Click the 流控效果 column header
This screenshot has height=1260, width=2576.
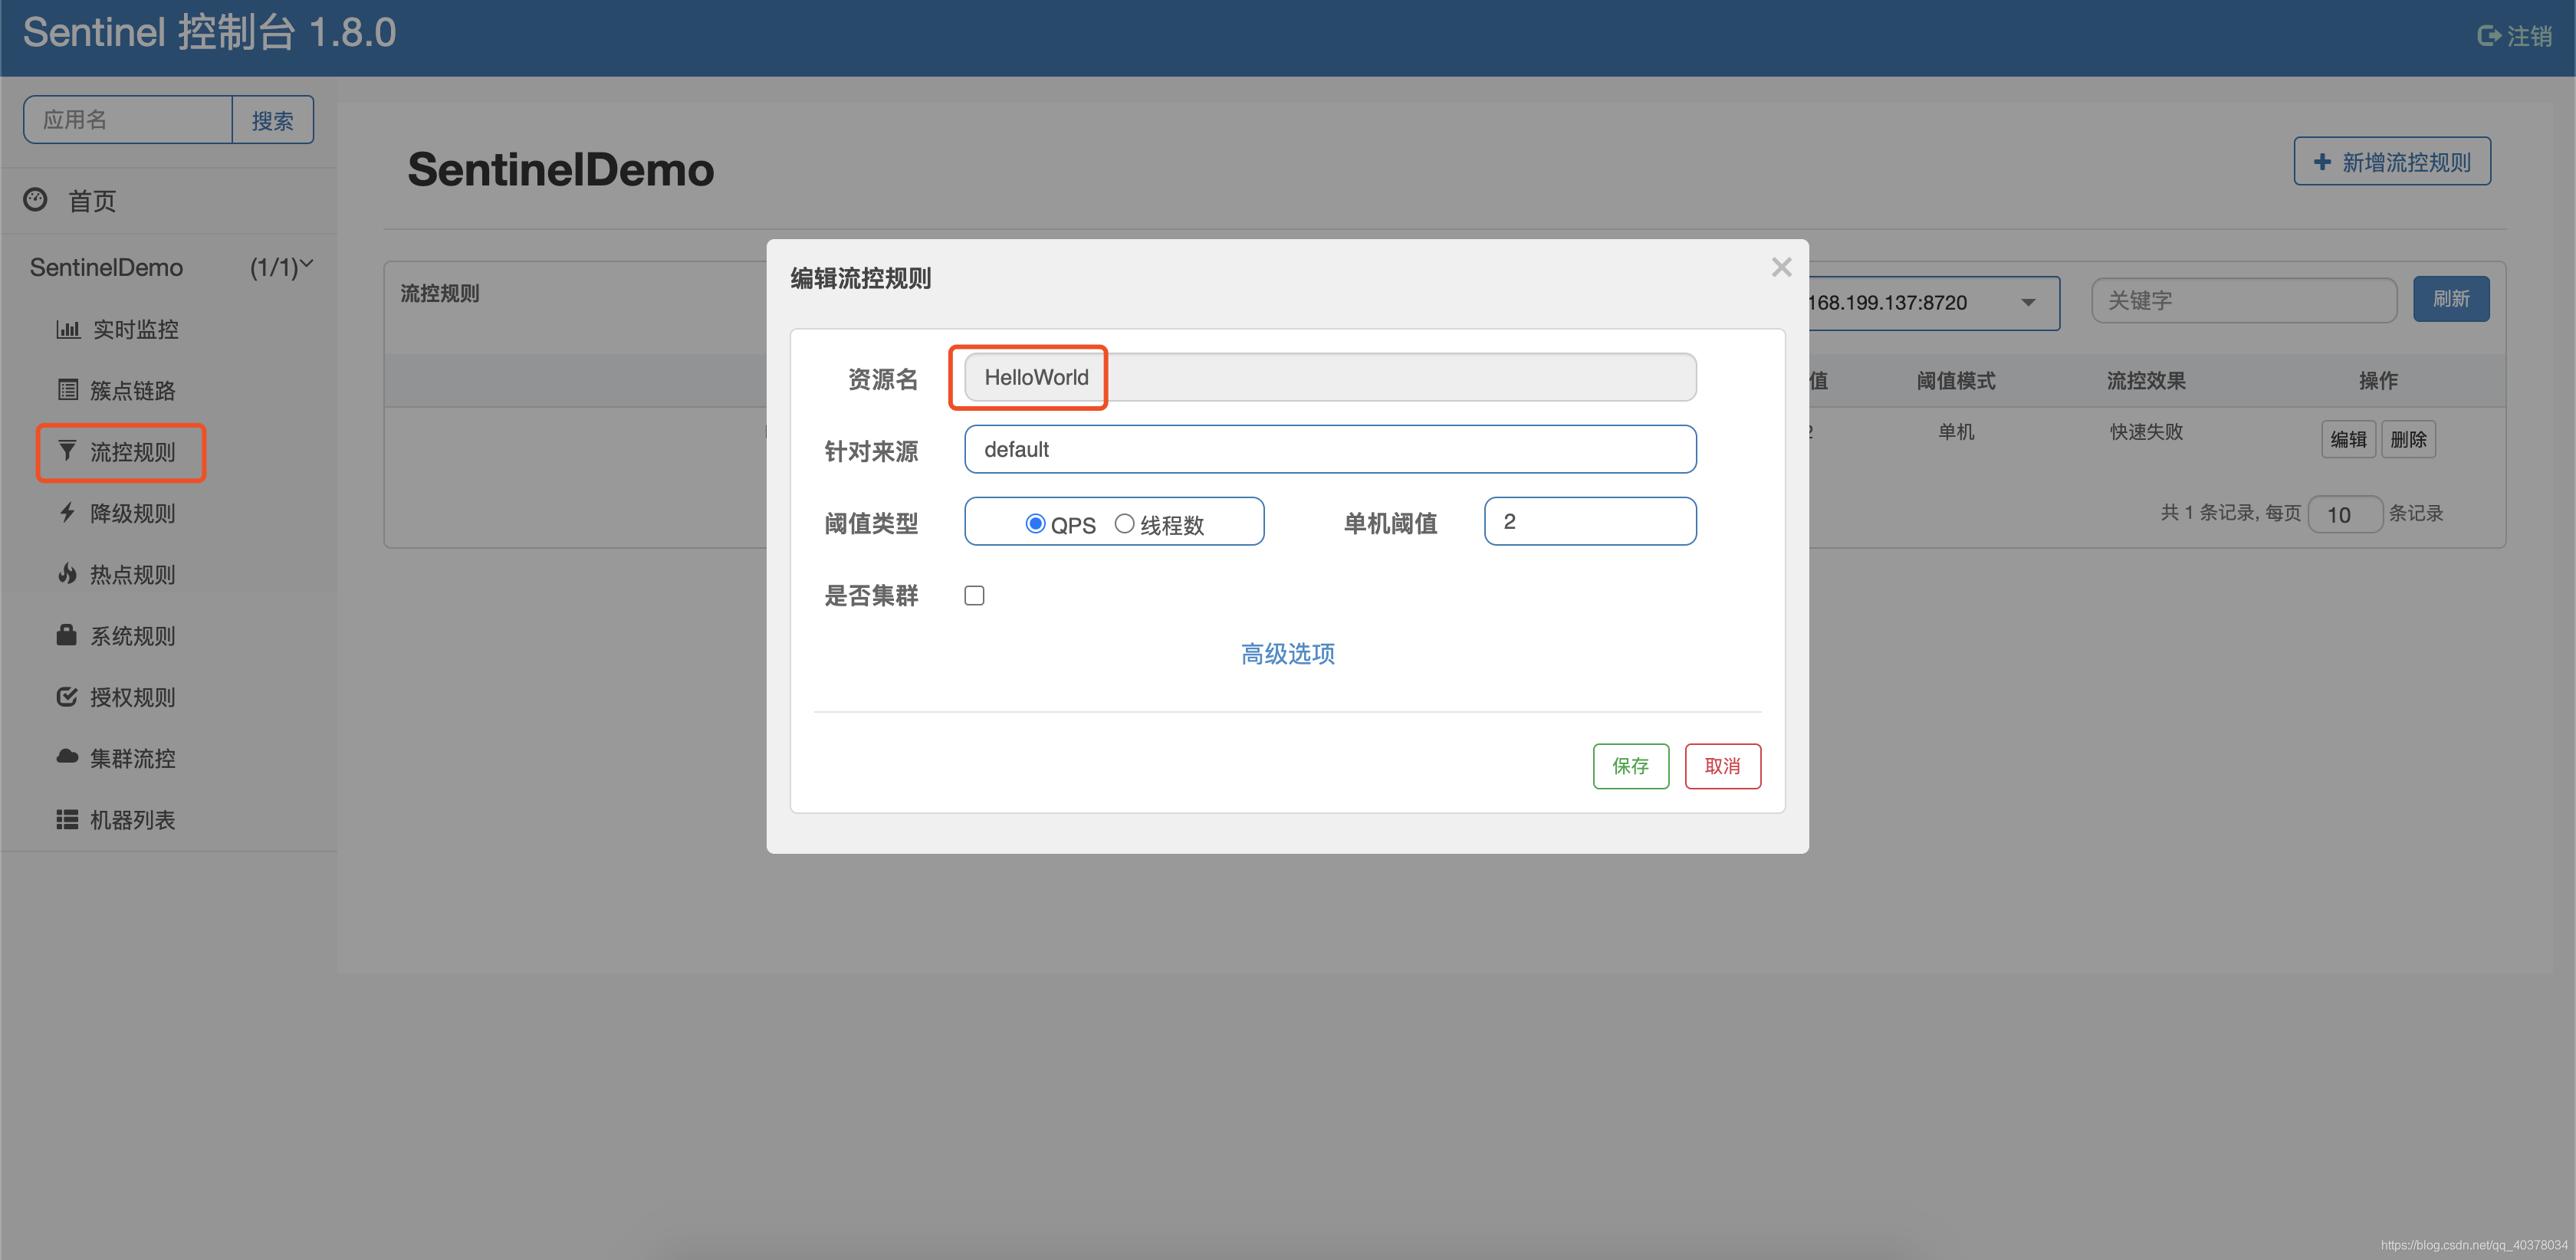[2146, 380]
